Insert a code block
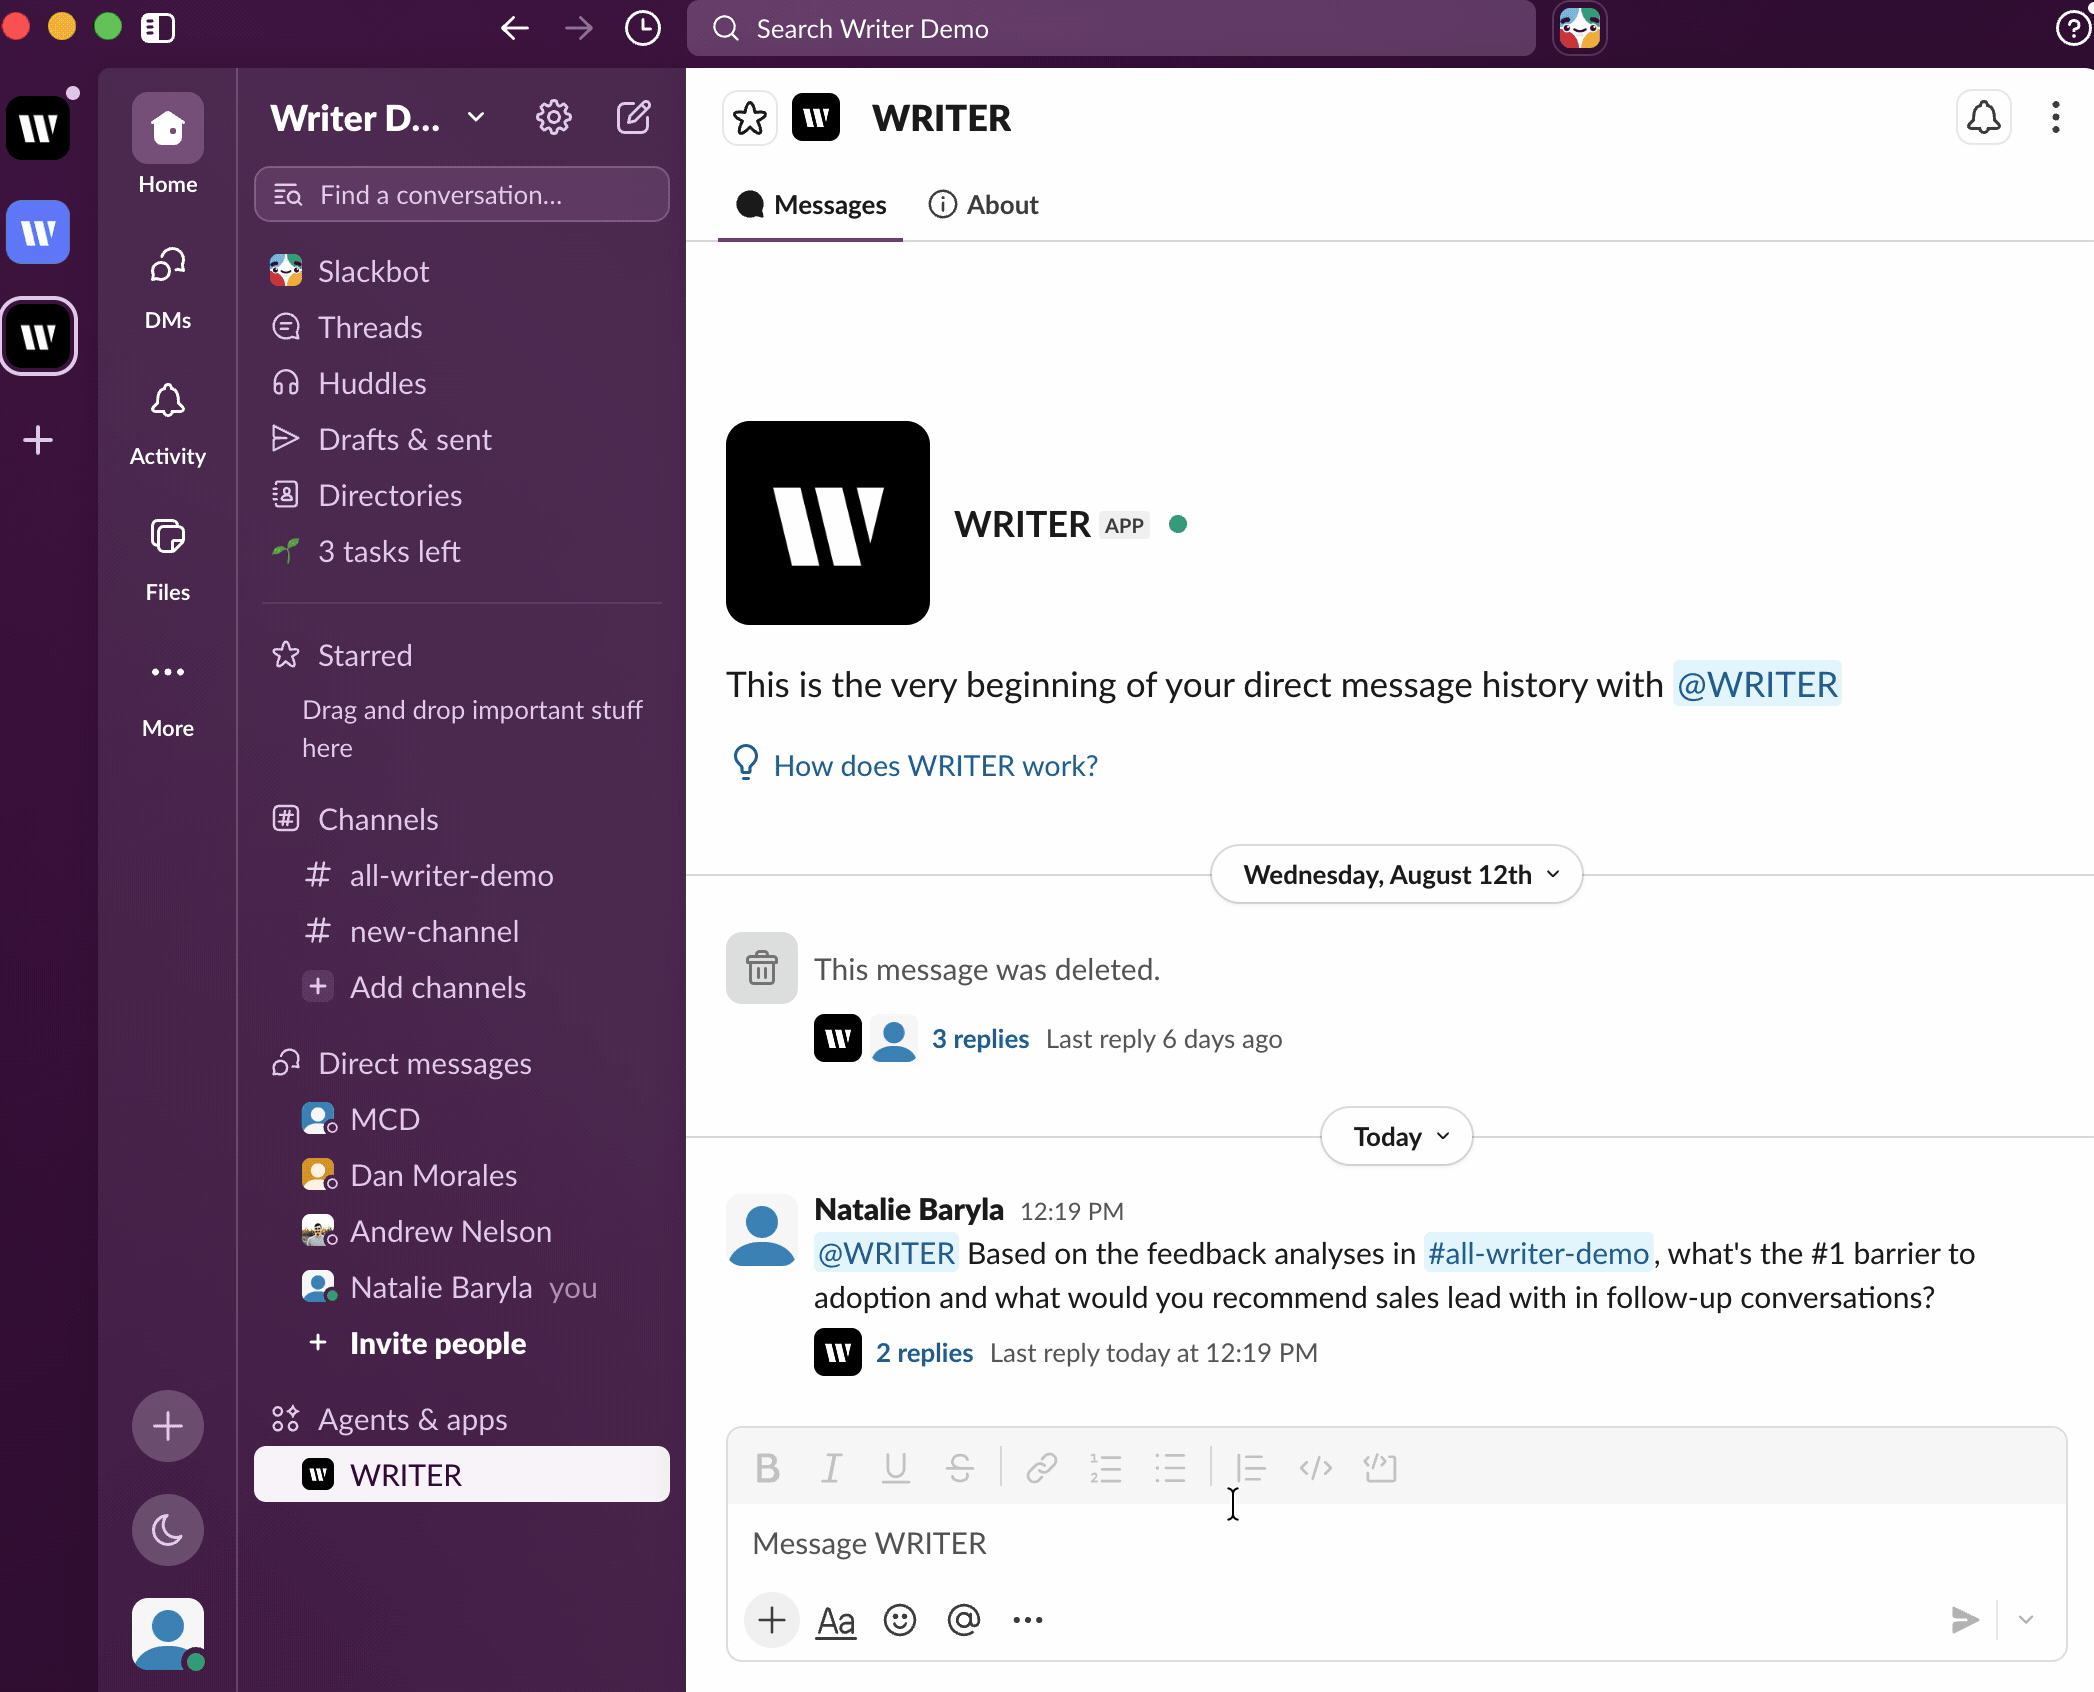 (x=1380, y=1468)
